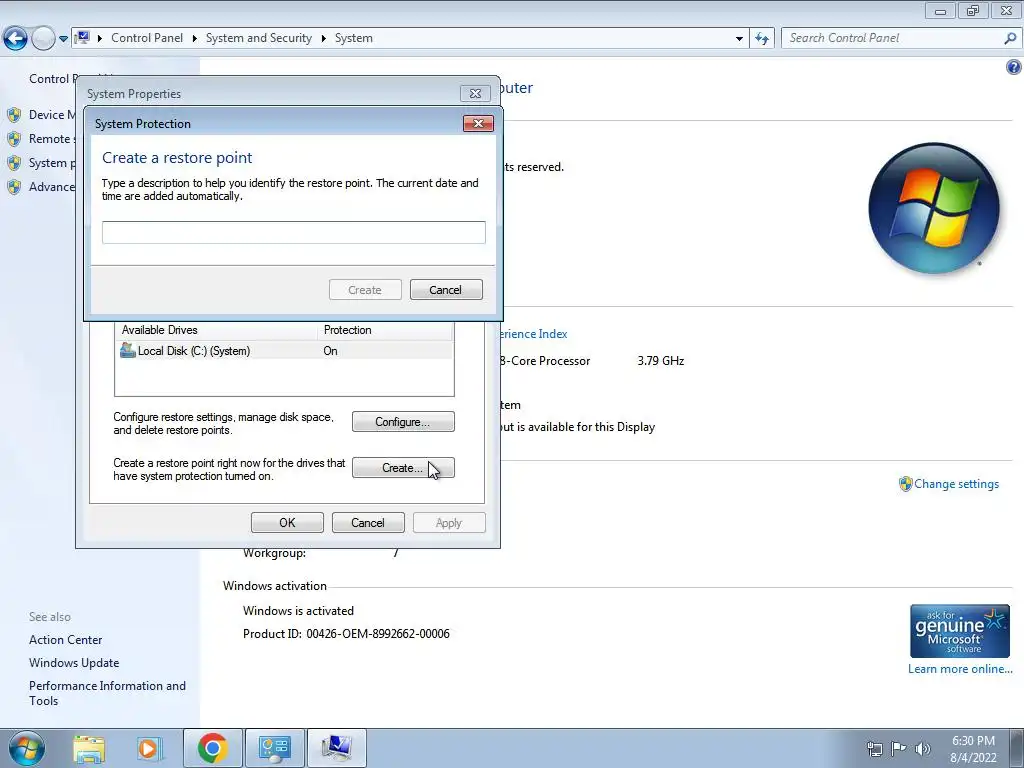This screenshot has height=768, width=1024.
Task: Open Performance Information and Tools link
Action: (107, 693)
